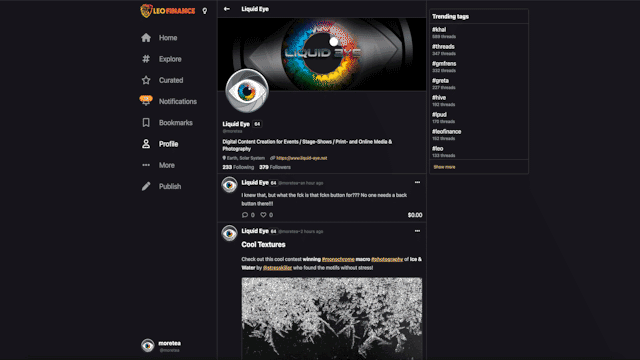Click the #photography hashtag link
Viewport: 640px width, 360px height.
pyautogui.click(x=387, y=259)
